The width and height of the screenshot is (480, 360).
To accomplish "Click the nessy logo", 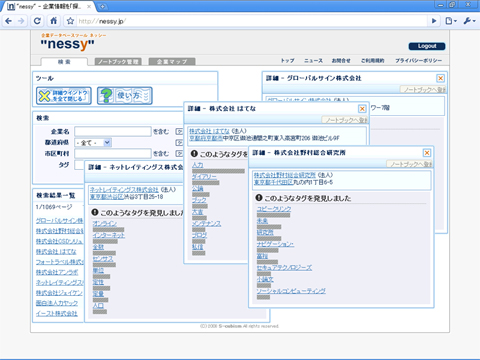I will point(68,44).
